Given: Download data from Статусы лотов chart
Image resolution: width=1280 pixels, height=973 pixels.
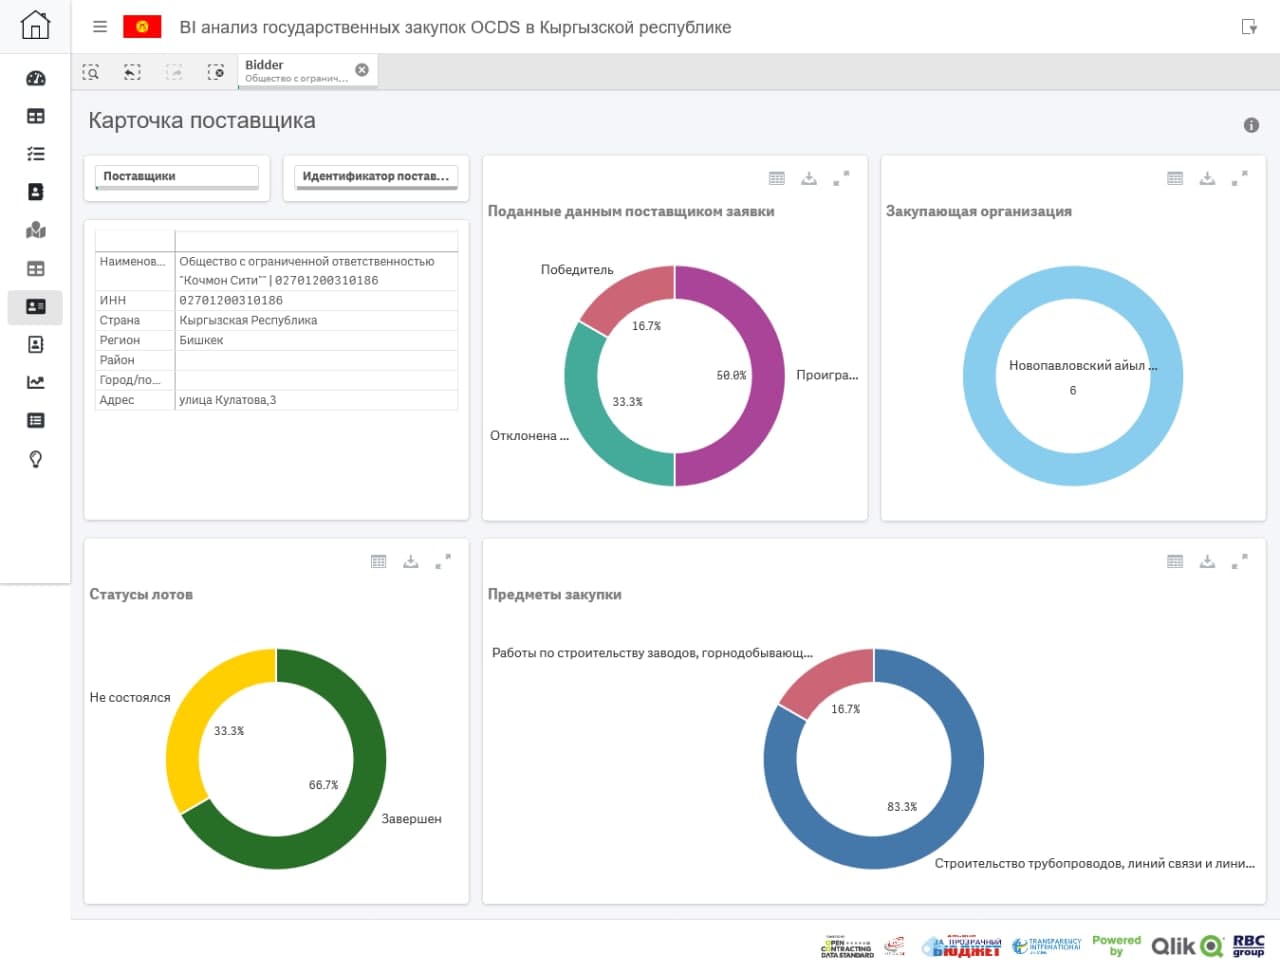Looking at the screenshot, I should pos(410,561).
